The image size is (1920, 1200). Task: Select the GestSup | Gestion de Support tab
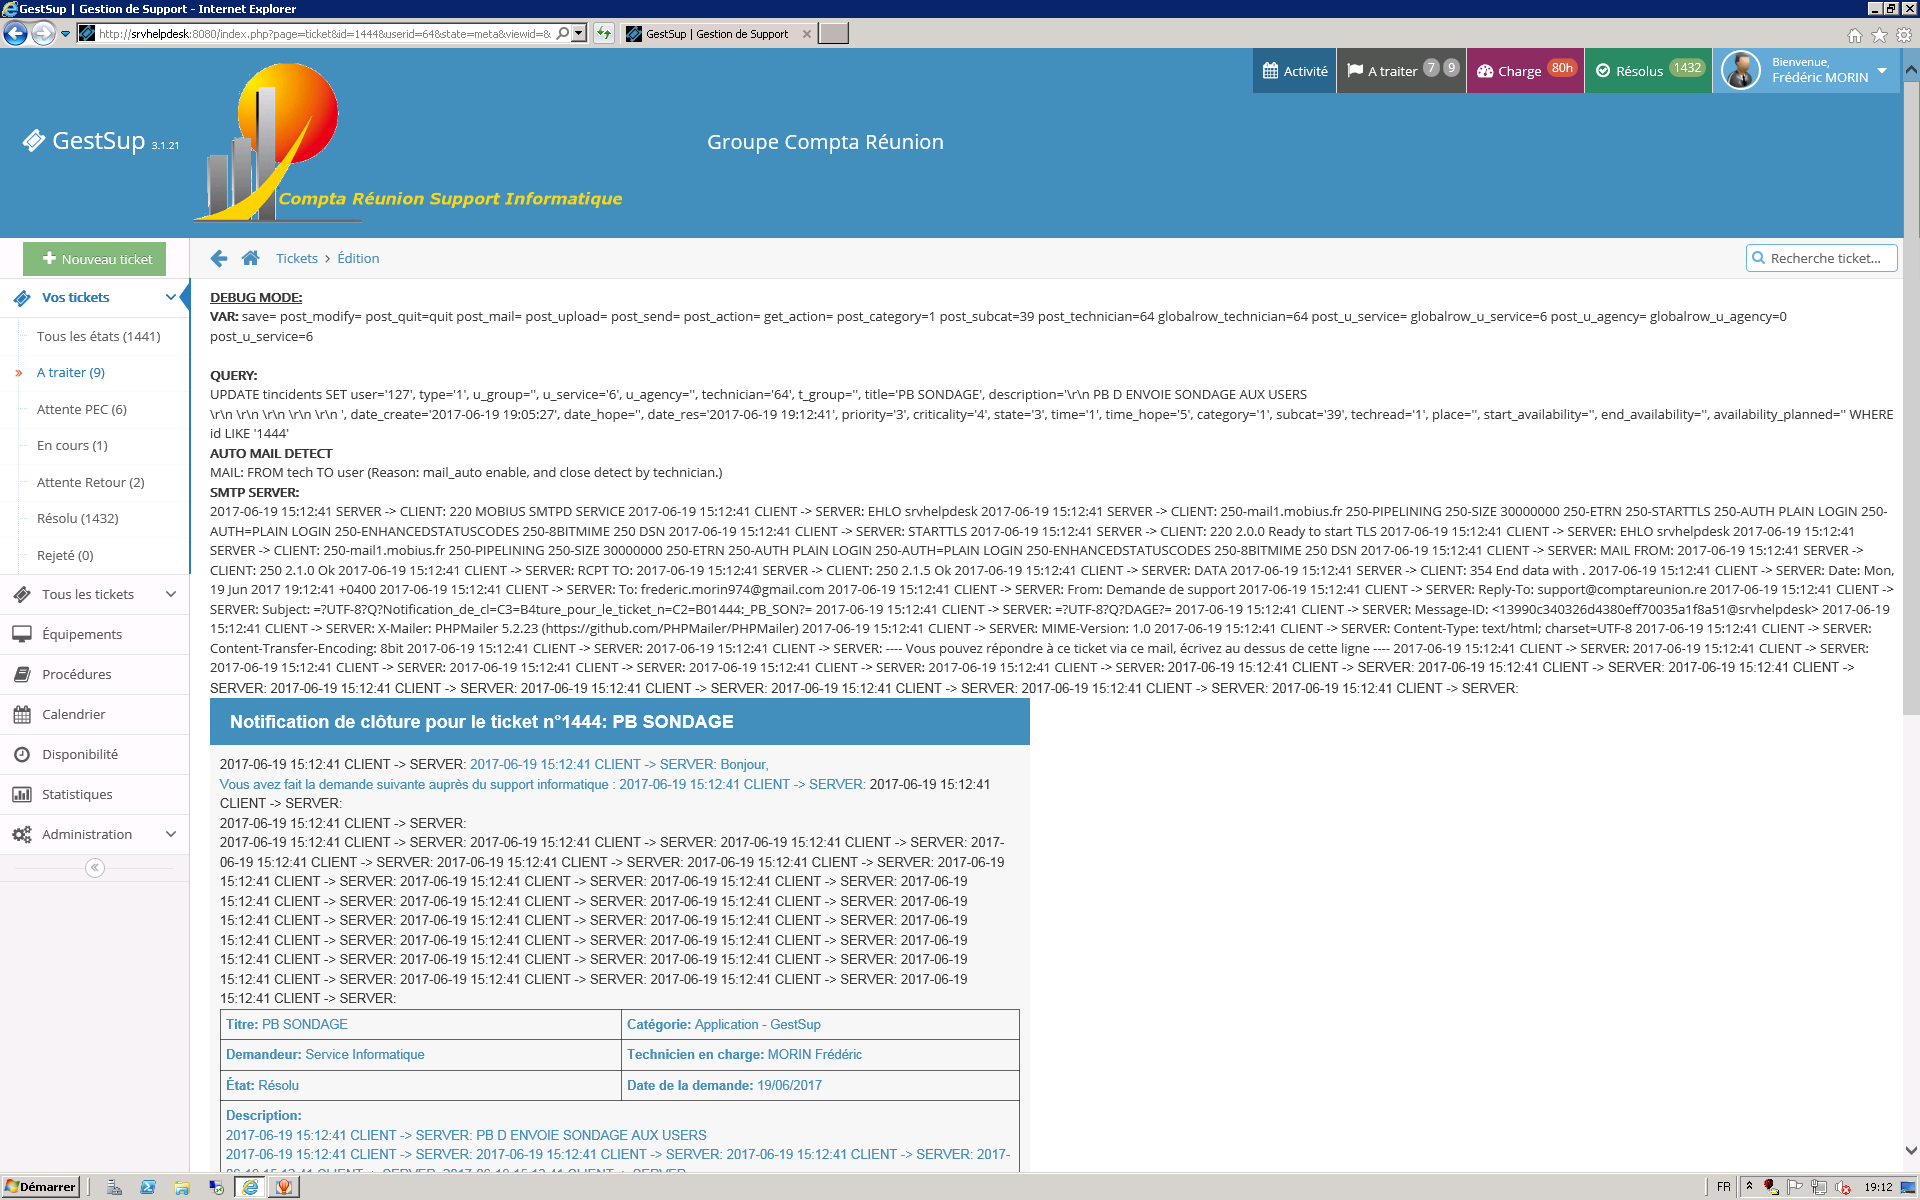click(x=716, y=34)
